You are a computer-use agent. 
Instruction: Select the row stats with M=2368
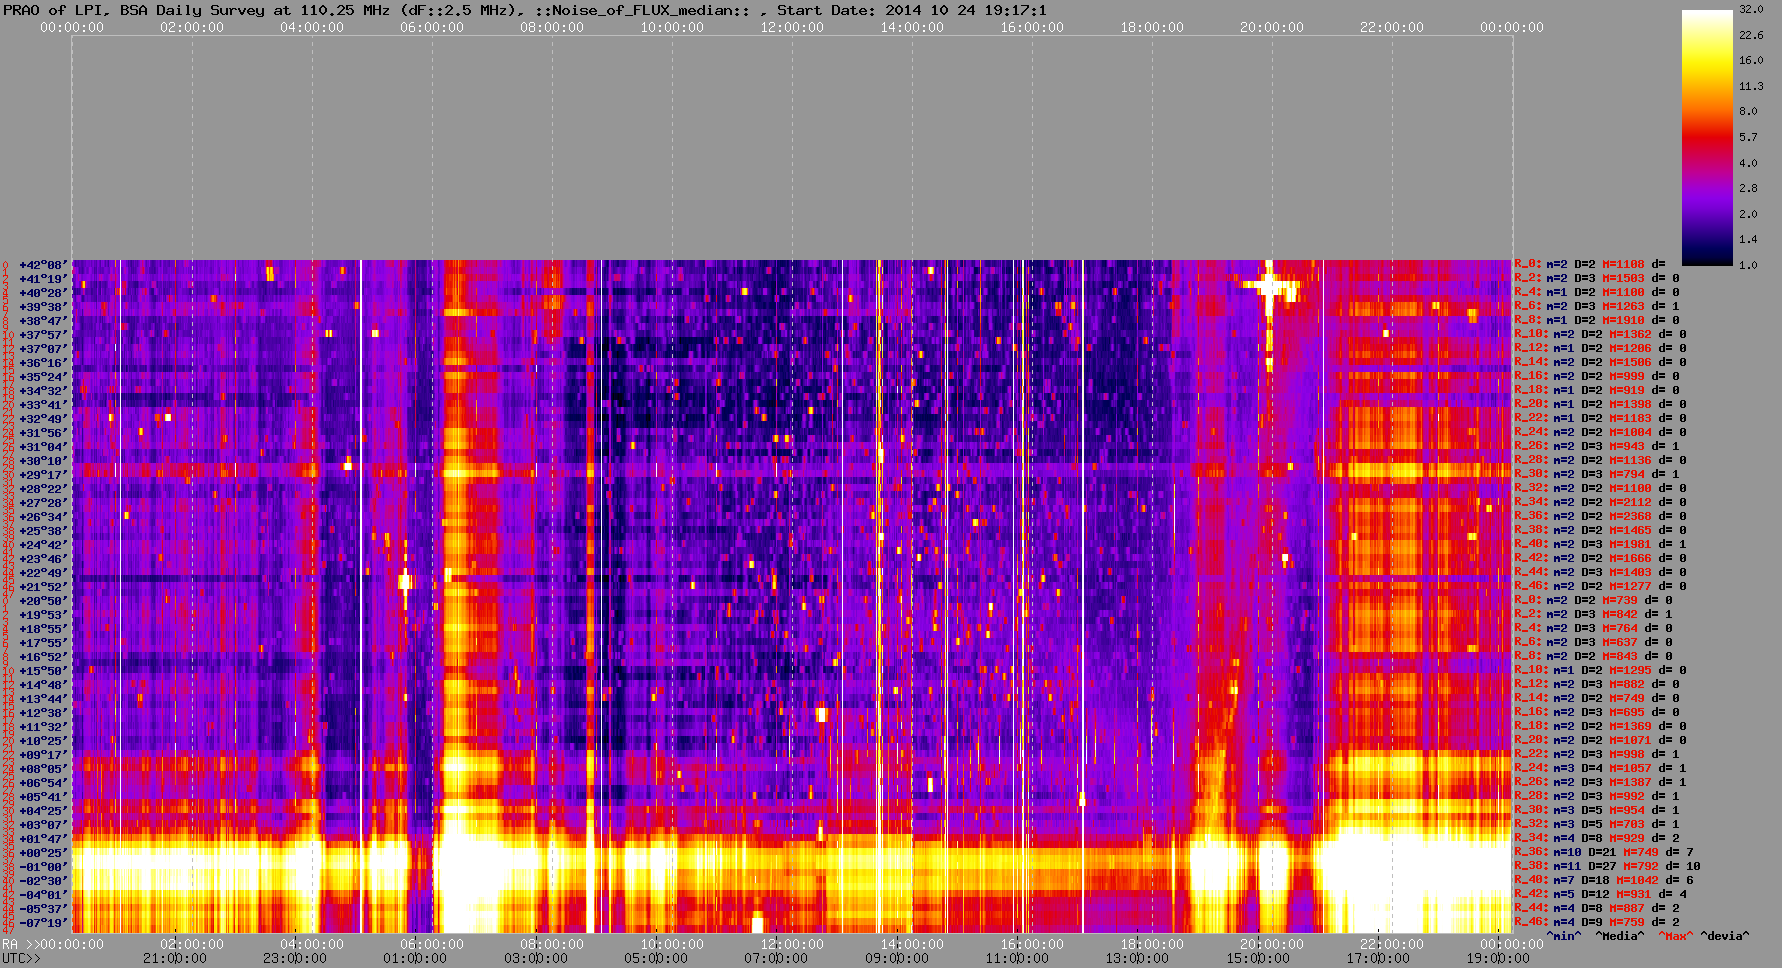pyautogui.click(x=1600, y=516)
